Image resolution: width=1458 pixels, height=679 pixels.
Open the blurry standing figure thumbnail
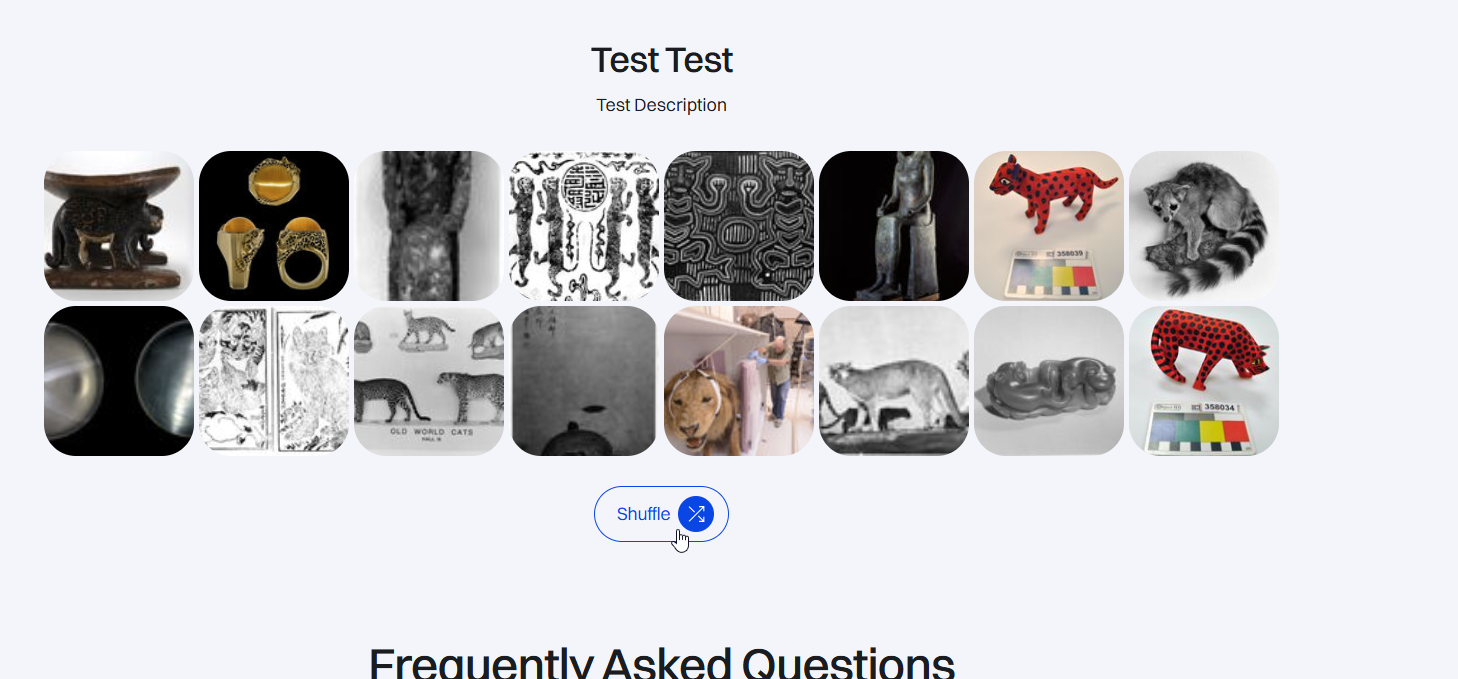pyautogui.click(x=429, y=226)
